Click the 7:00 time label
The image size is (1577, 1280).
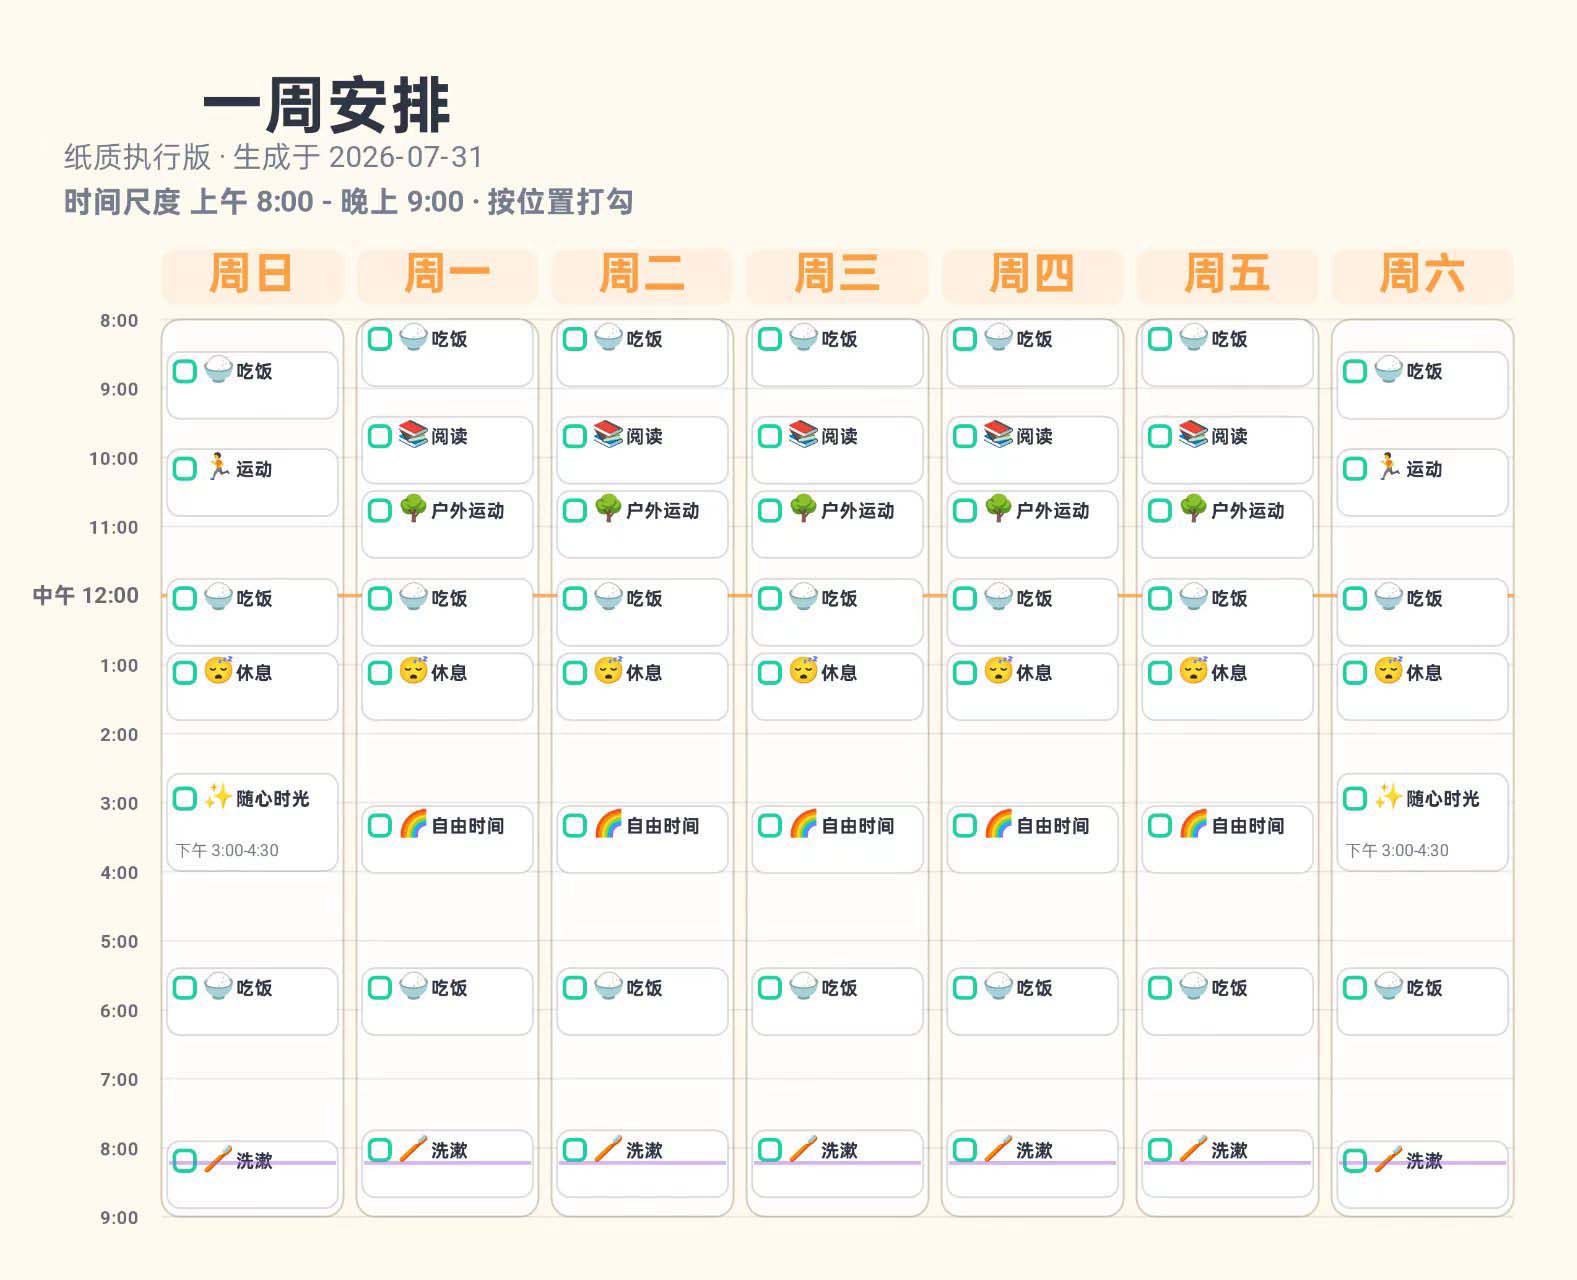[119, 1079]
